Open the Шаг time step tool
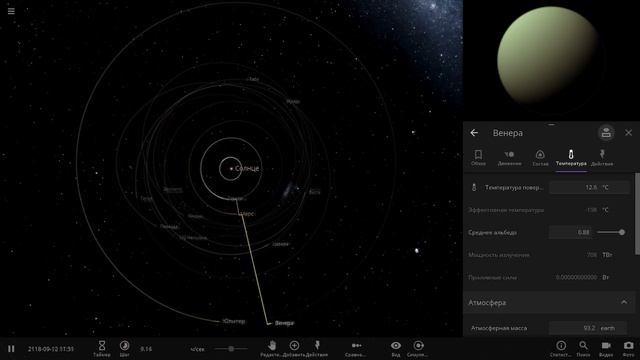 pos(124,349)
